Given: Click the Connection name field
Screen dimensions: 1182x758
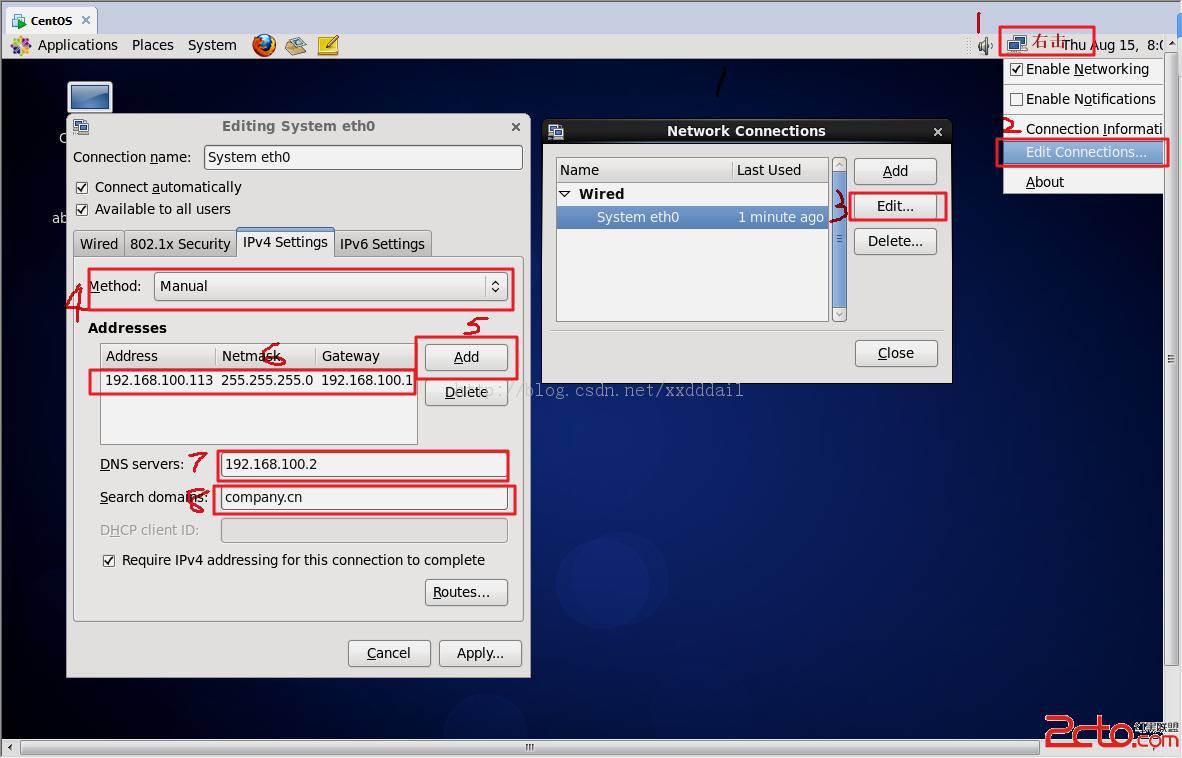Looking at the screenshot, I should click(x=363, y=157).
